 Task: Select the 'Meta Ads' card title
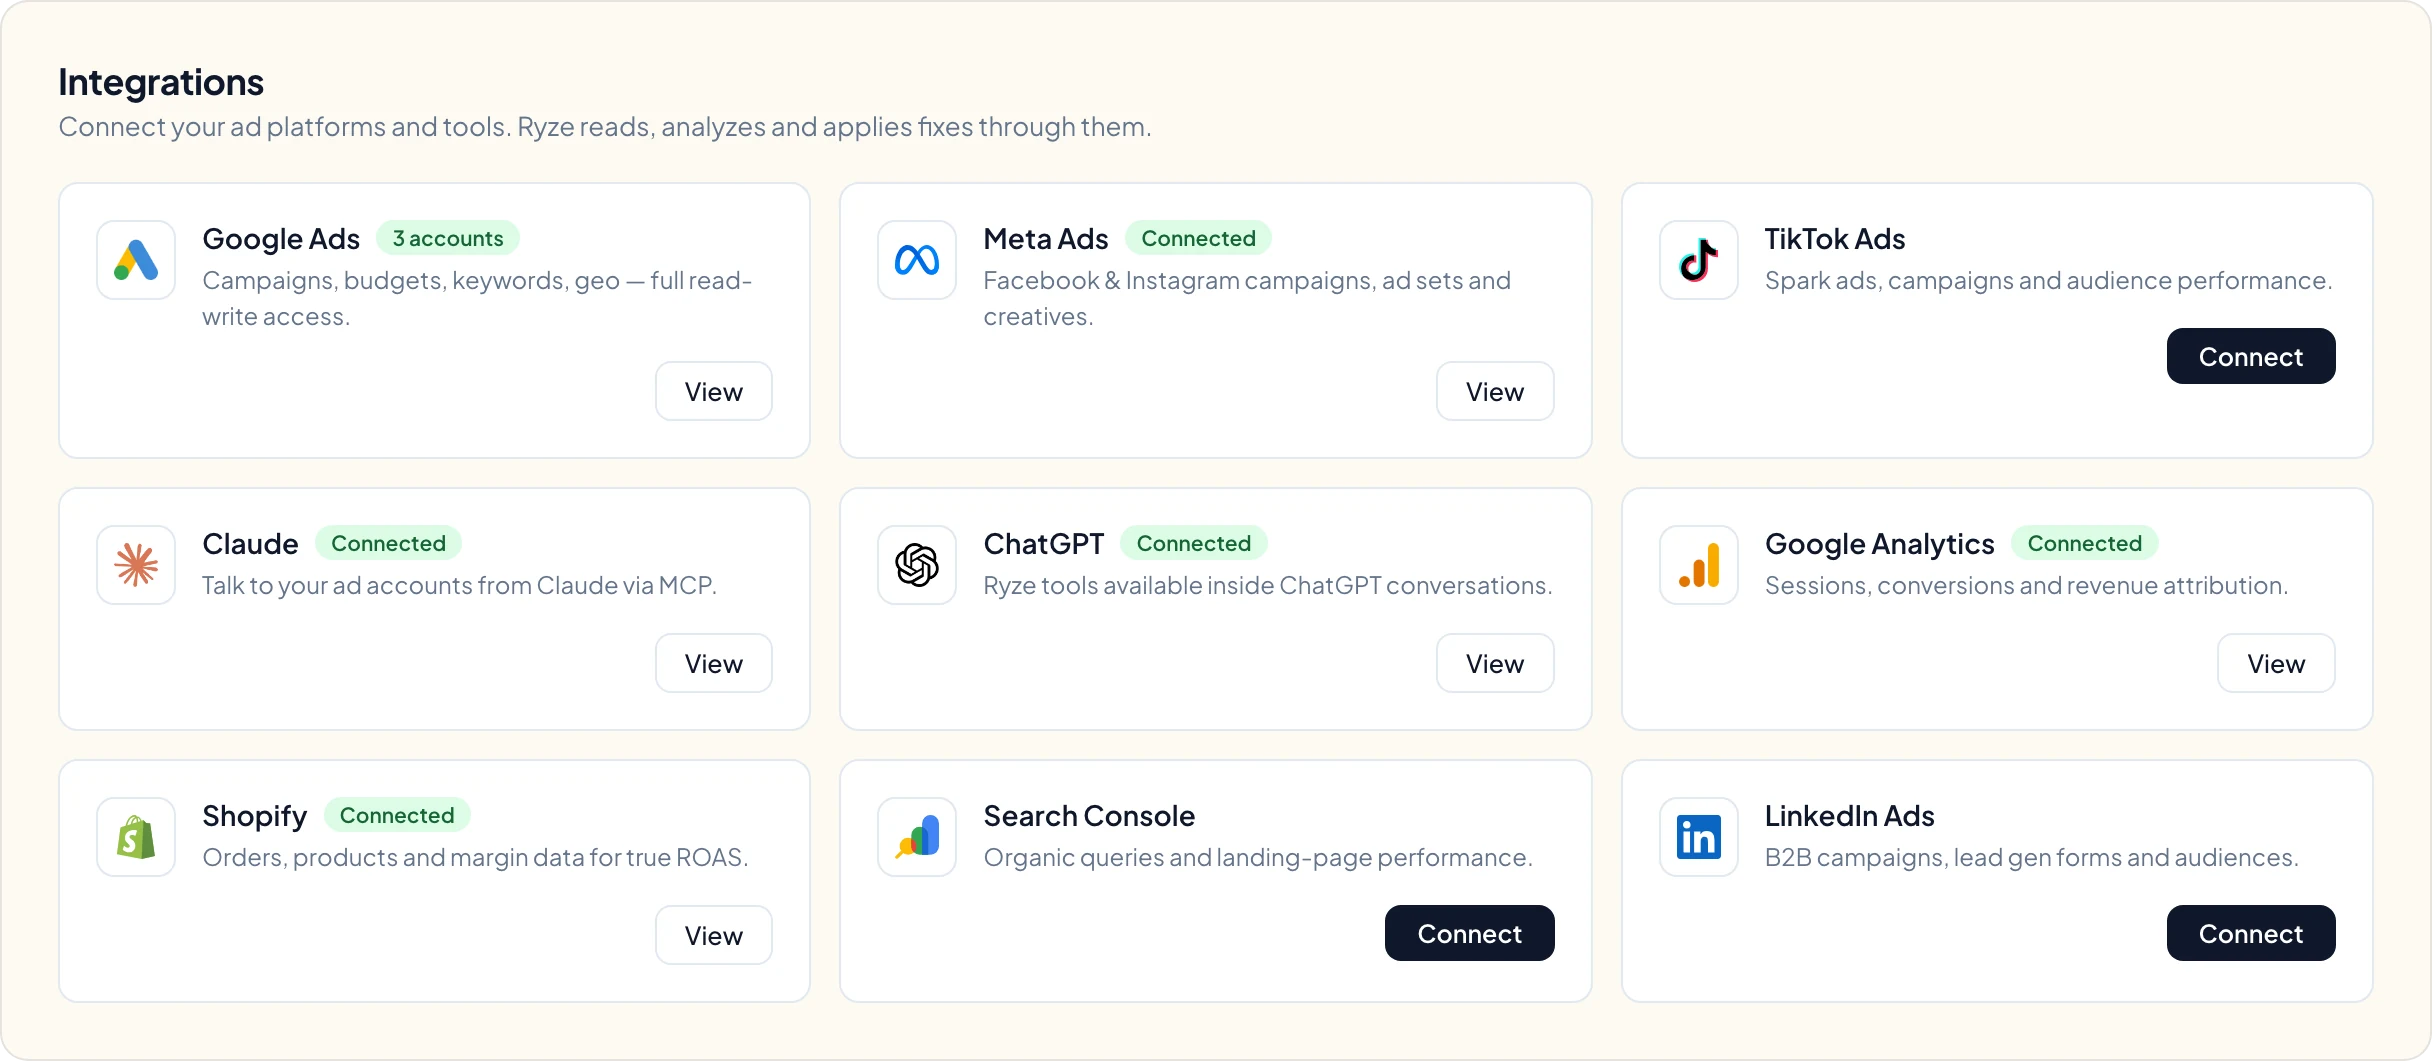[x=1046, y=239]
